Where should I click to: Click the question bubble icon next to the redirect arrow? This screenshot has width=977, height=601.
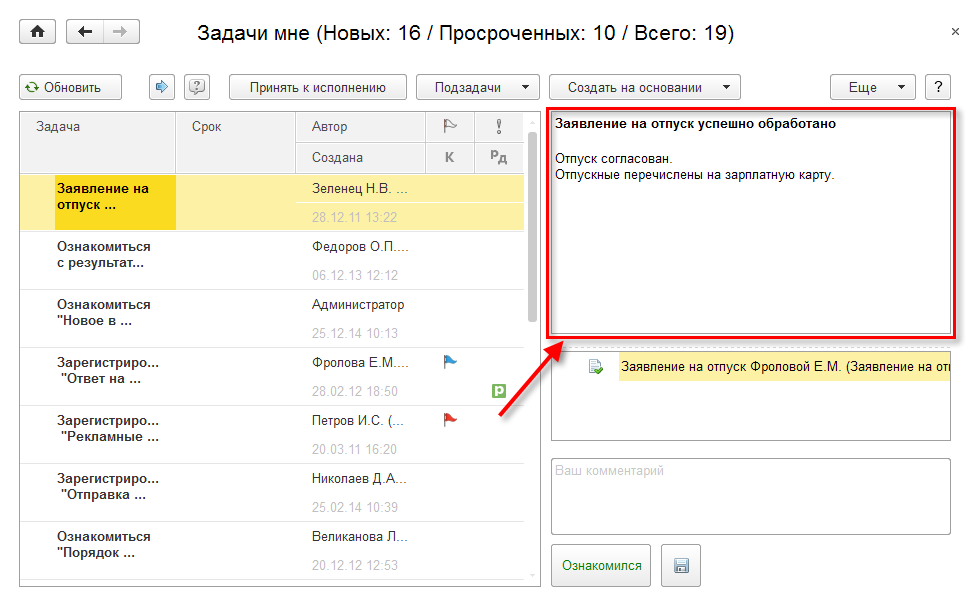pyautogui.click(x=197, y=87)
